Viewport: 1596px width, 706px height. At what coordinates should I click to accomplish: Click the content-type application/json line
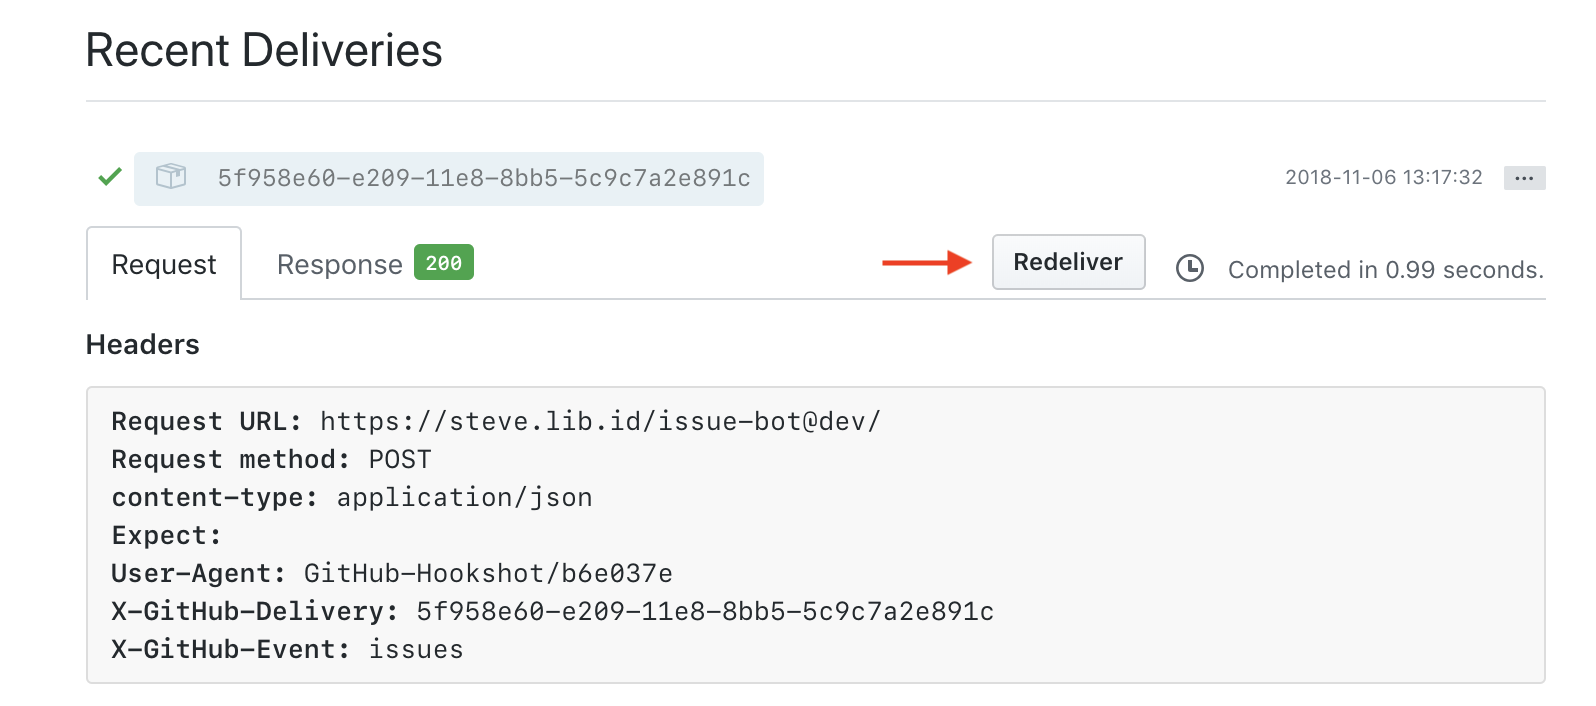[x=351, y=497]
